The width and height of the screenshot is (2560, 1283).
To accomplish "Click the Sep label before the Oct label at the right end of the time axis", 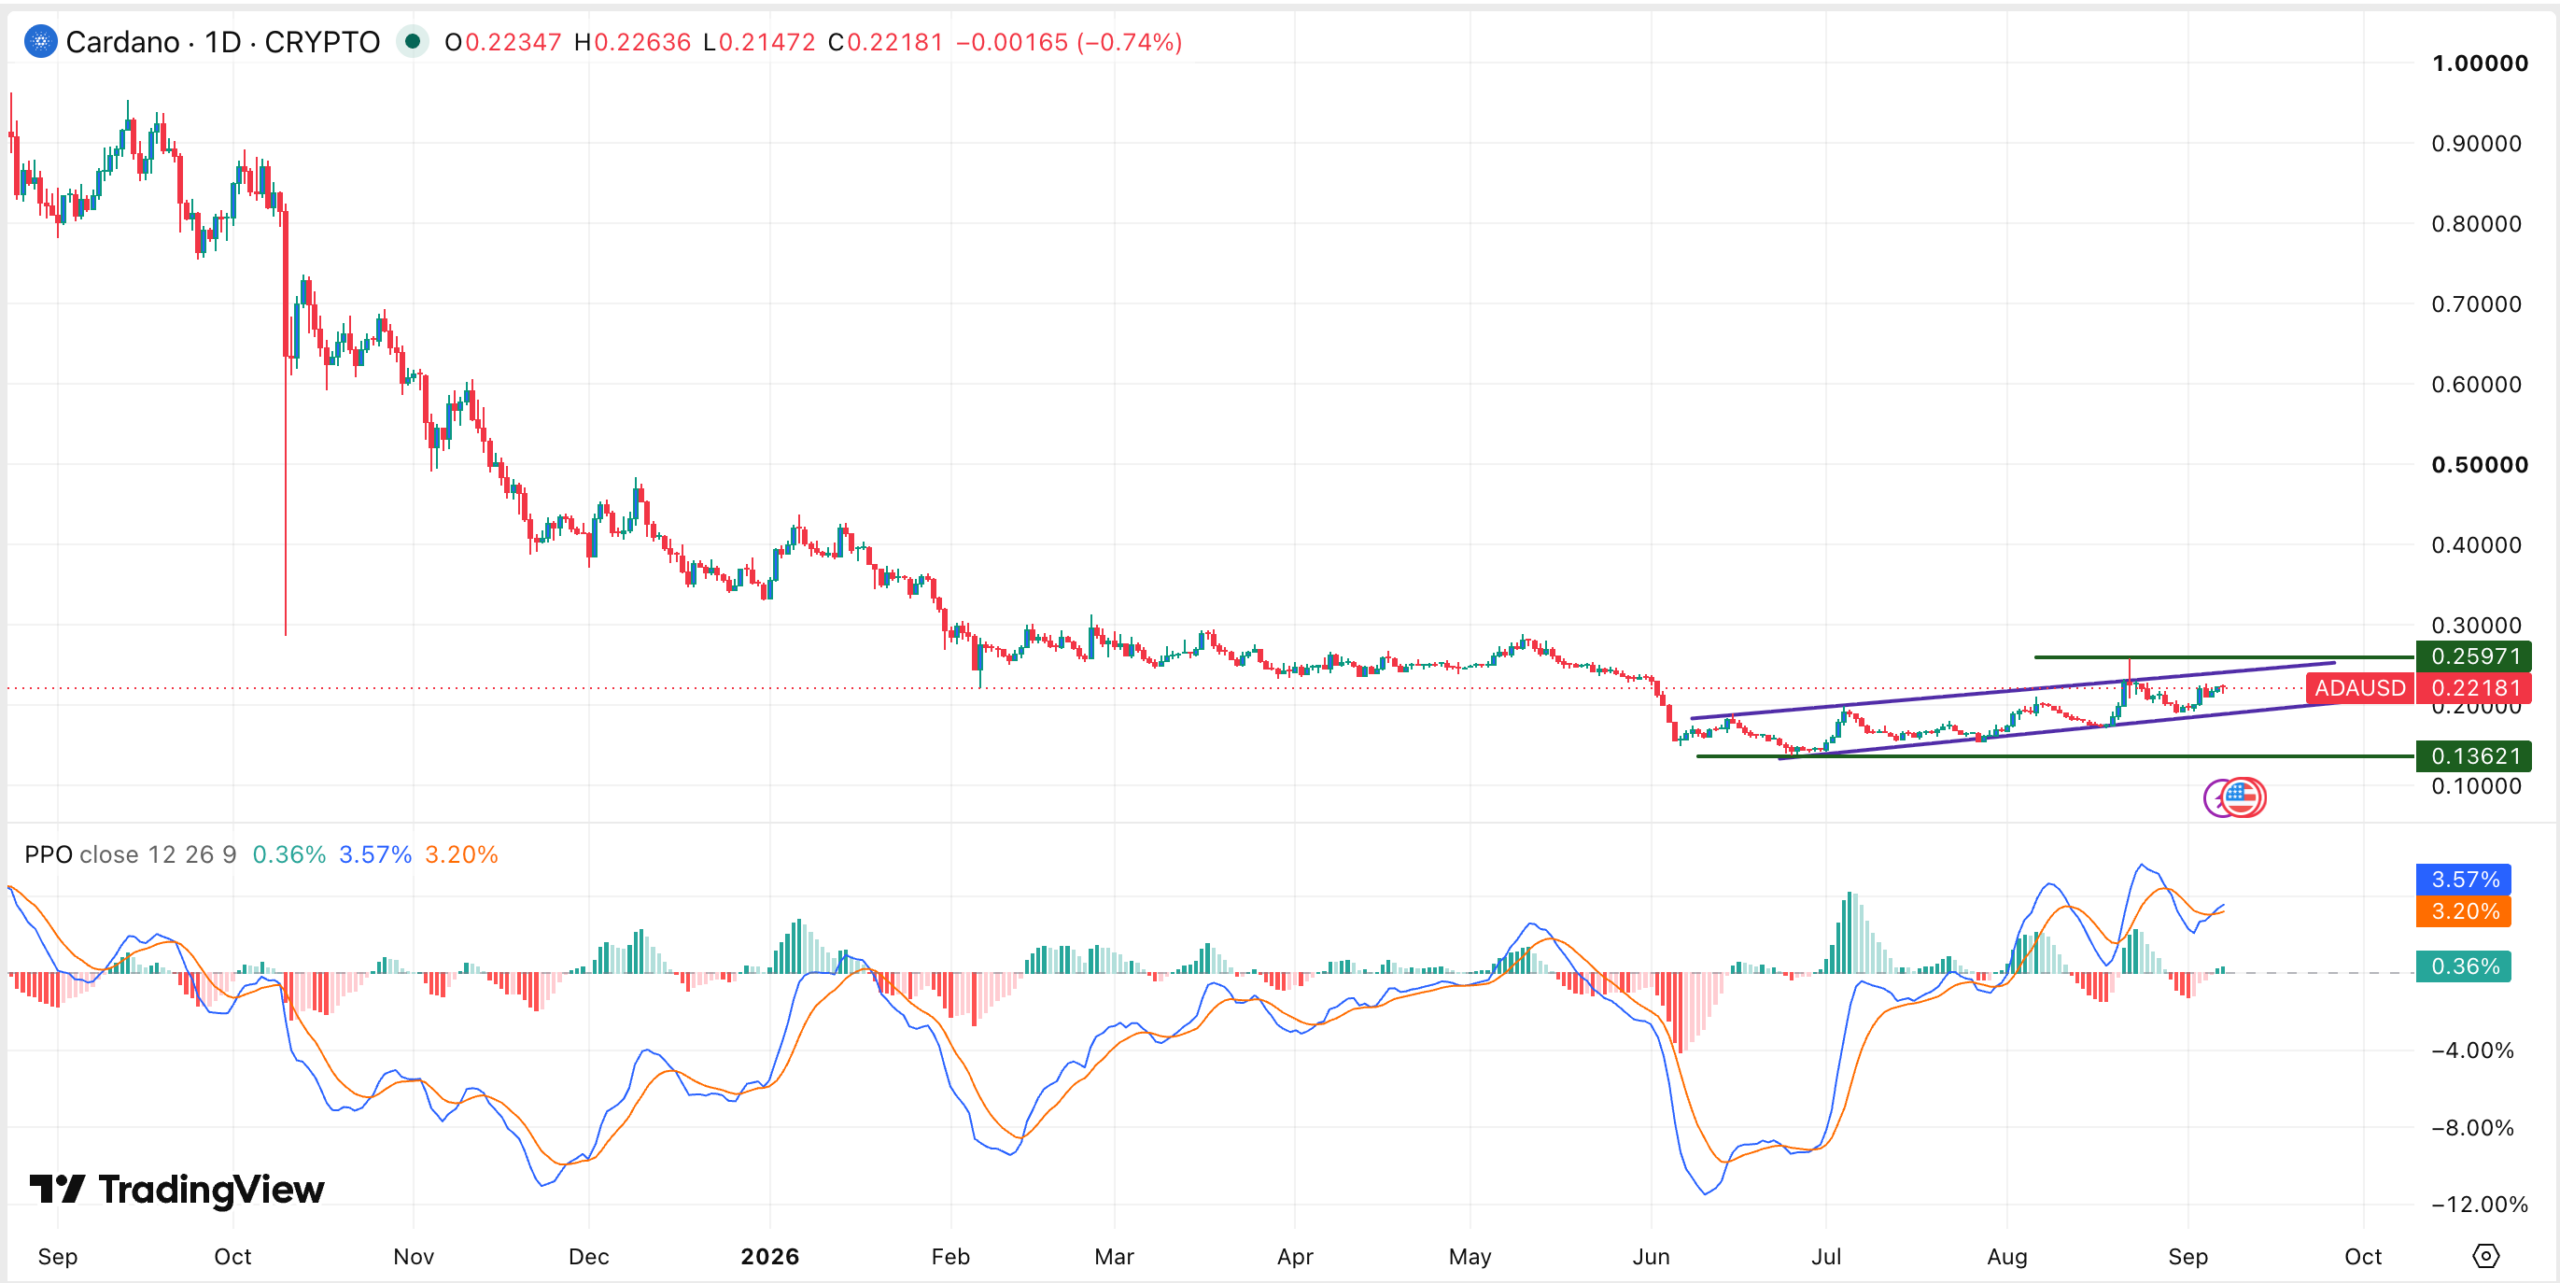I will 2188,1256.
